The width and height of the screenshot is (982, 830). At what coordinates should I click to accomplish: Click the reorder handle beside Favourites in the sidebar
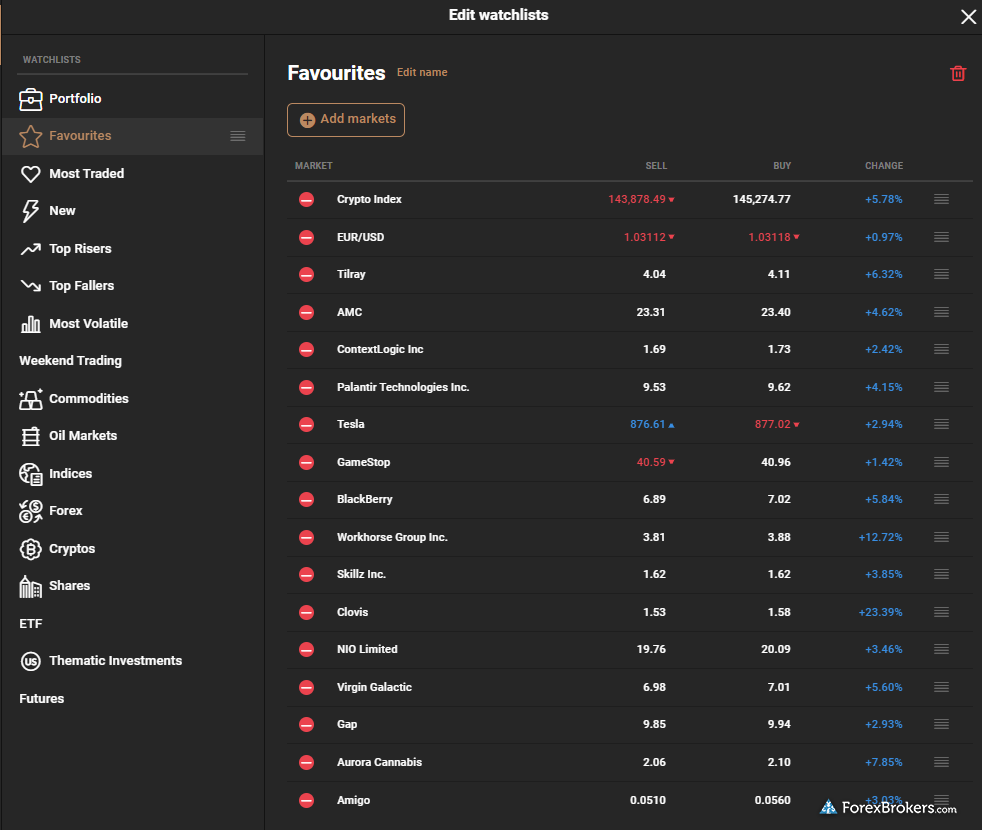click(237, 136)
